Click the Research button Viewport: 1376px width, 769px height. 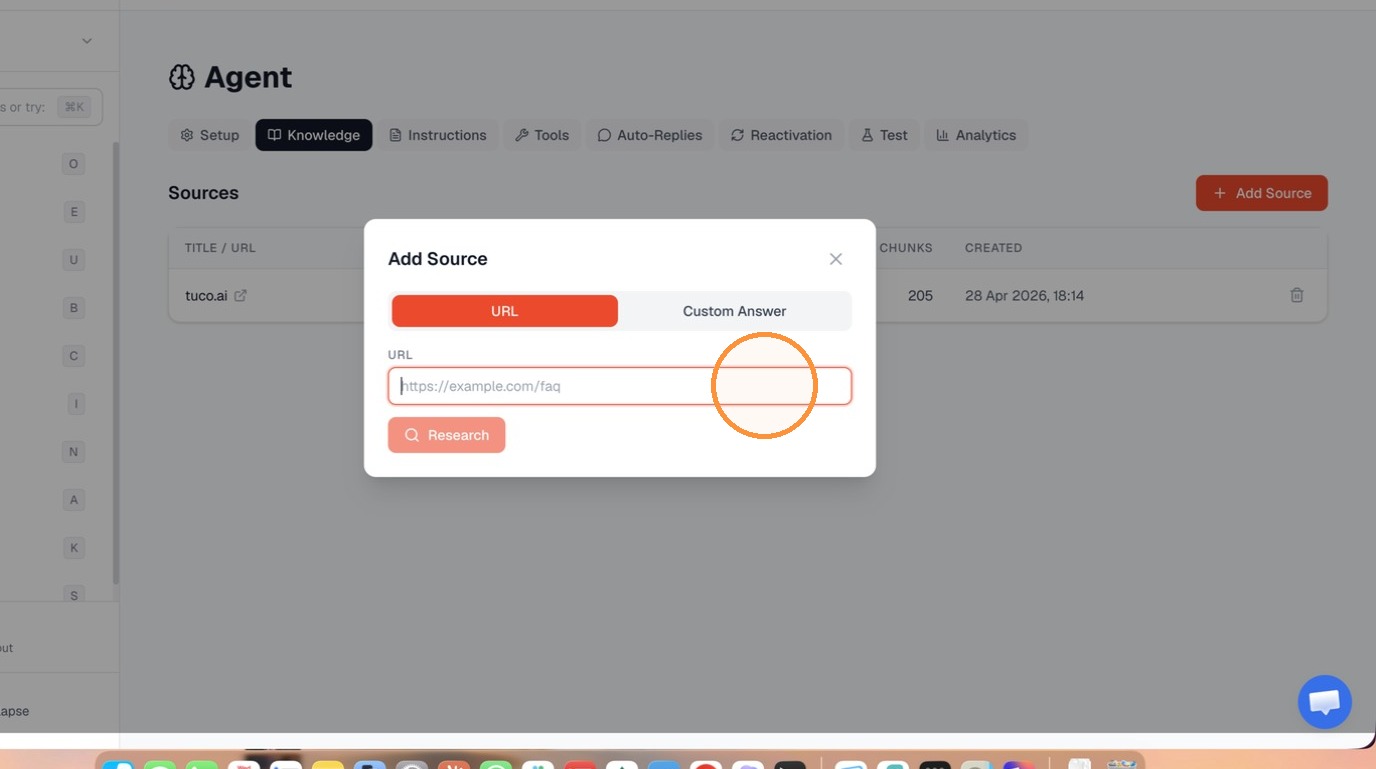click(447, 435)
